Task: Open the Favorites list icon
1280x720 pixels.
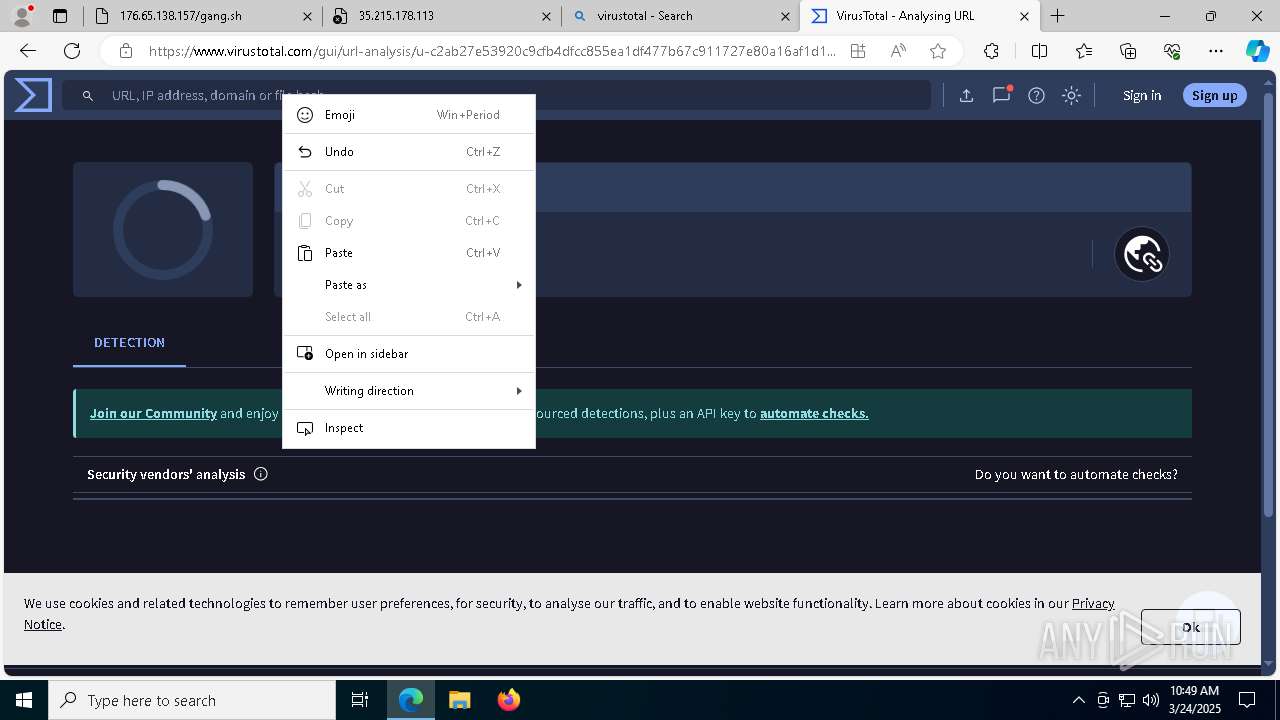Action: pyautogui.click(x=1084, y=51)
